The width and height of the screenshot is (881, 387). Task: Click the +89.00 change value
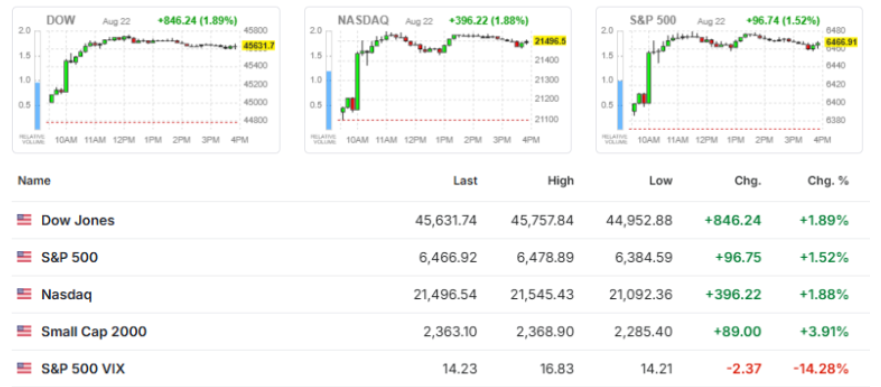point(738,331)
